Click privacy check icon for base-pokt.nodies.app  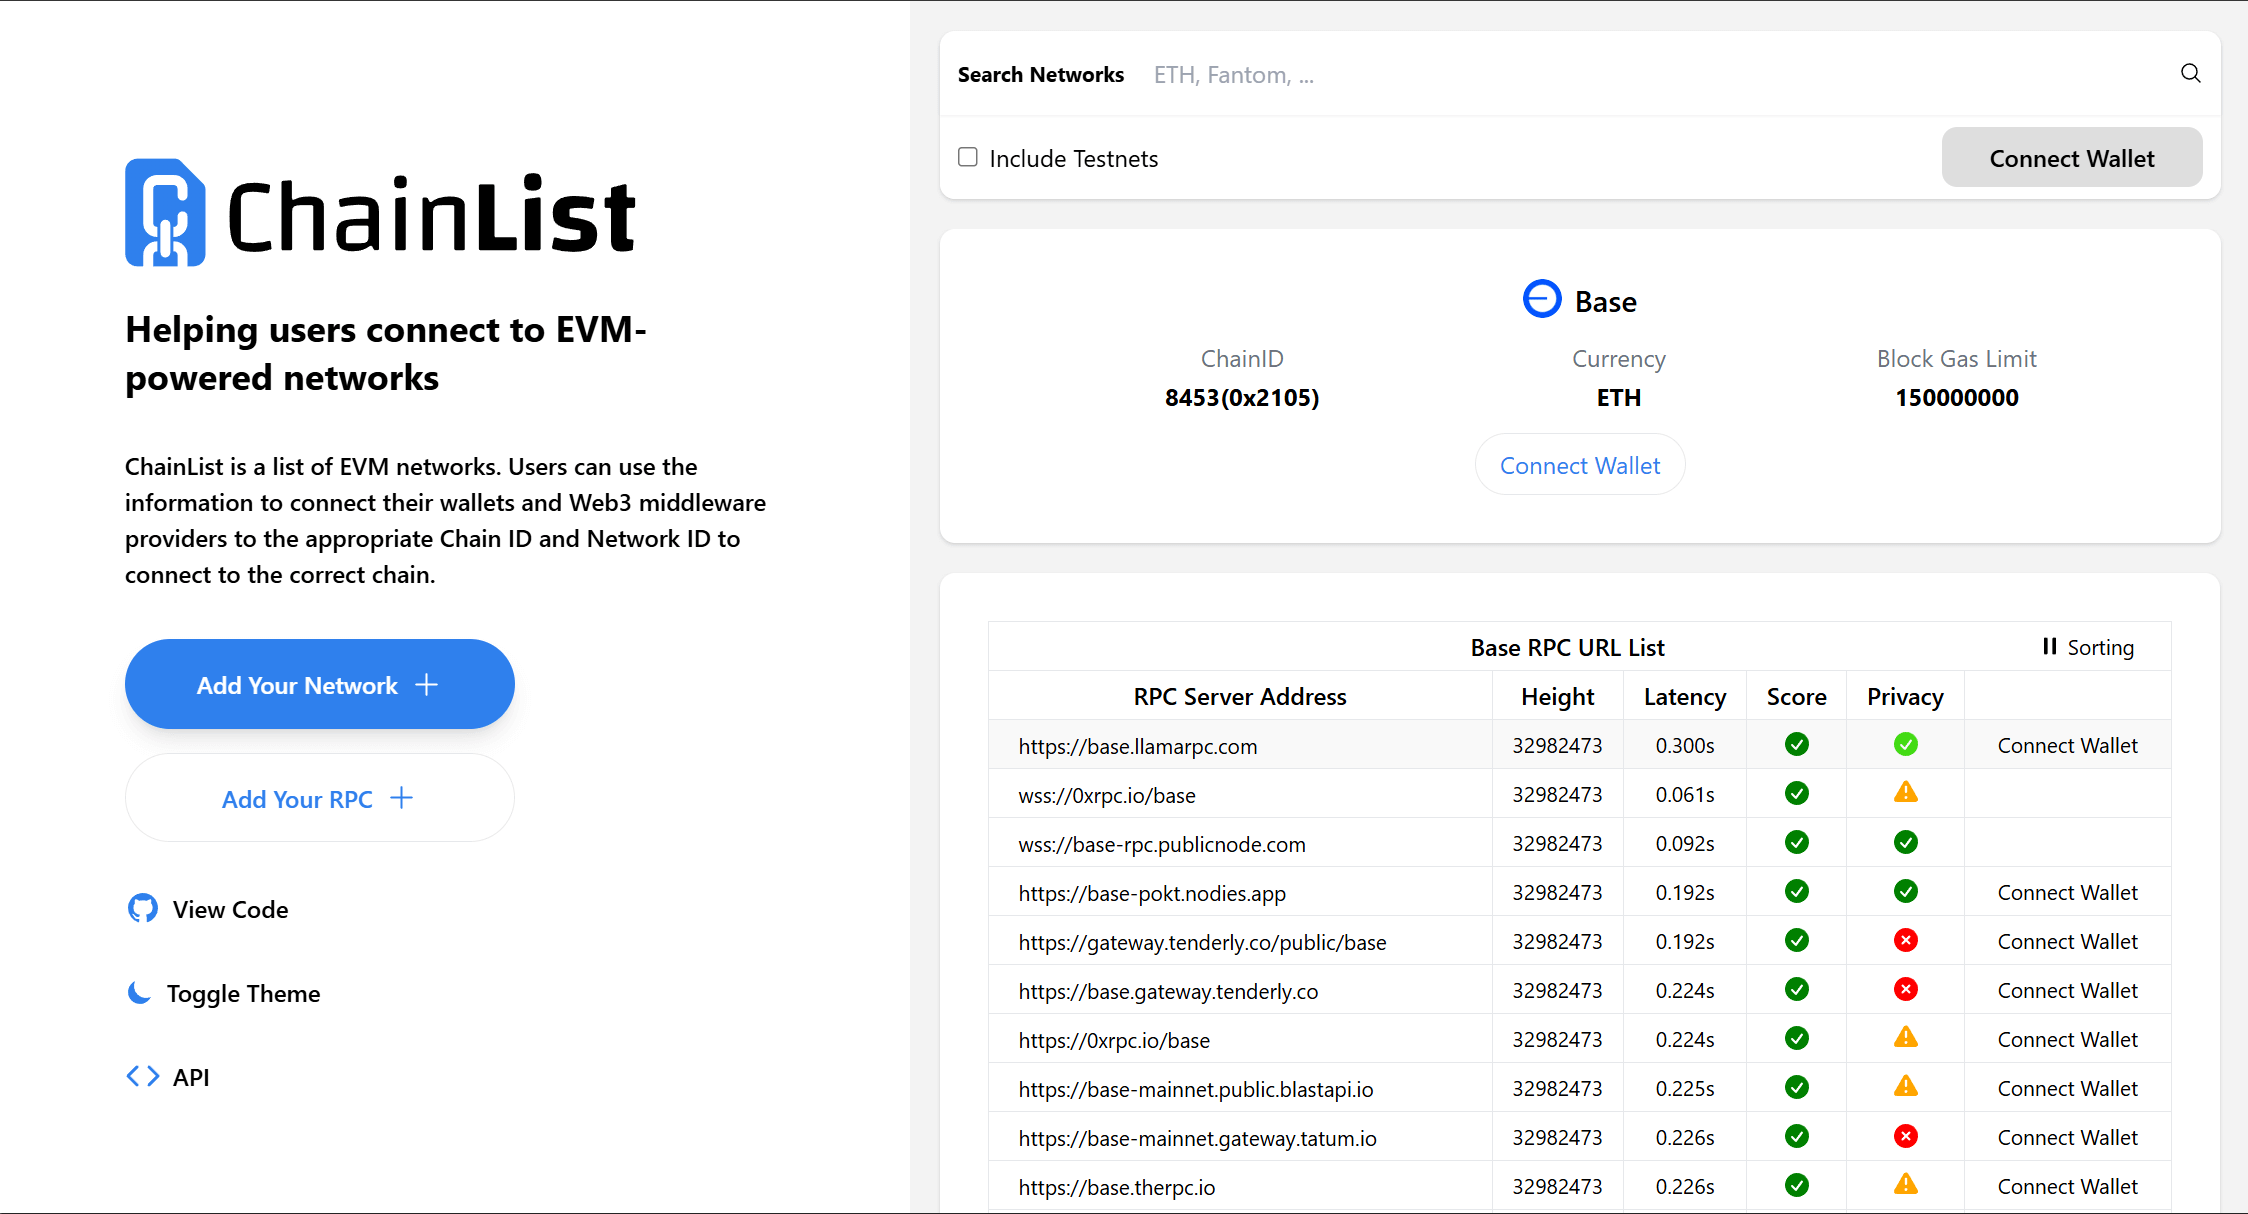1905,891
